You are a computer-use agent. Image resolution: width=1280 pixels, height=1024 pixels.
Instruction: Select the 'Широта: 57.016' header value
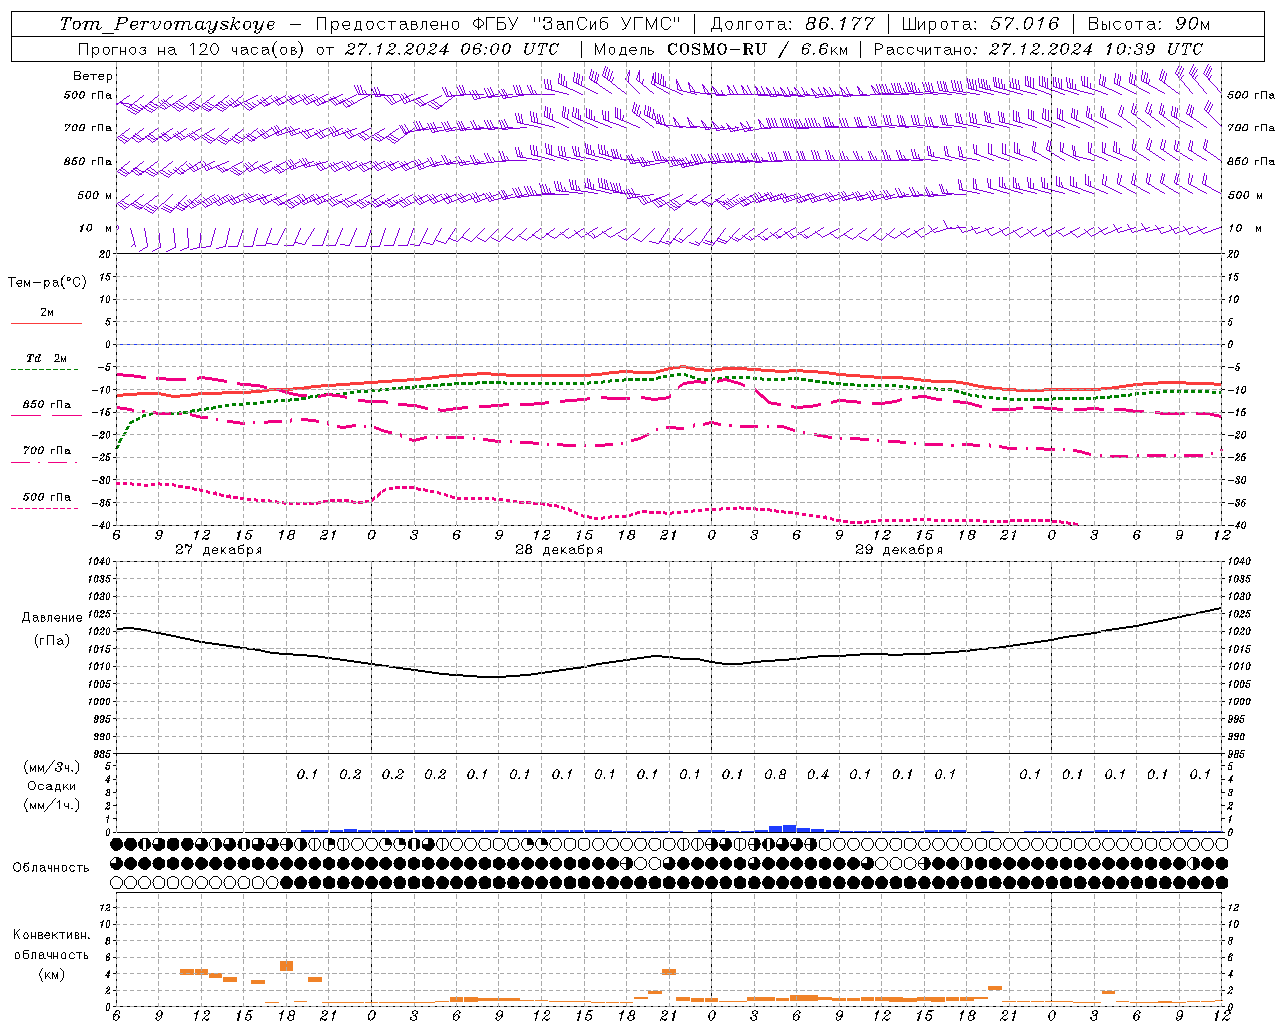(x=979, y=24)
